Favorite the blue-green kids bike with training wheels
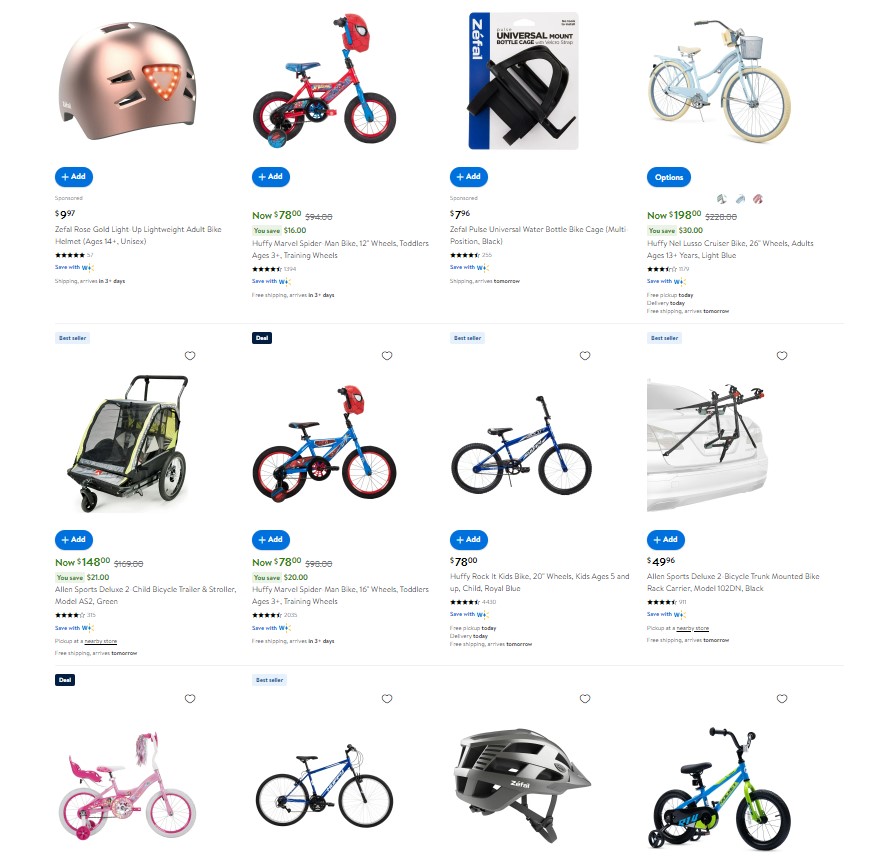This screenshot has width=878, height=856. [x=782, y=698]
